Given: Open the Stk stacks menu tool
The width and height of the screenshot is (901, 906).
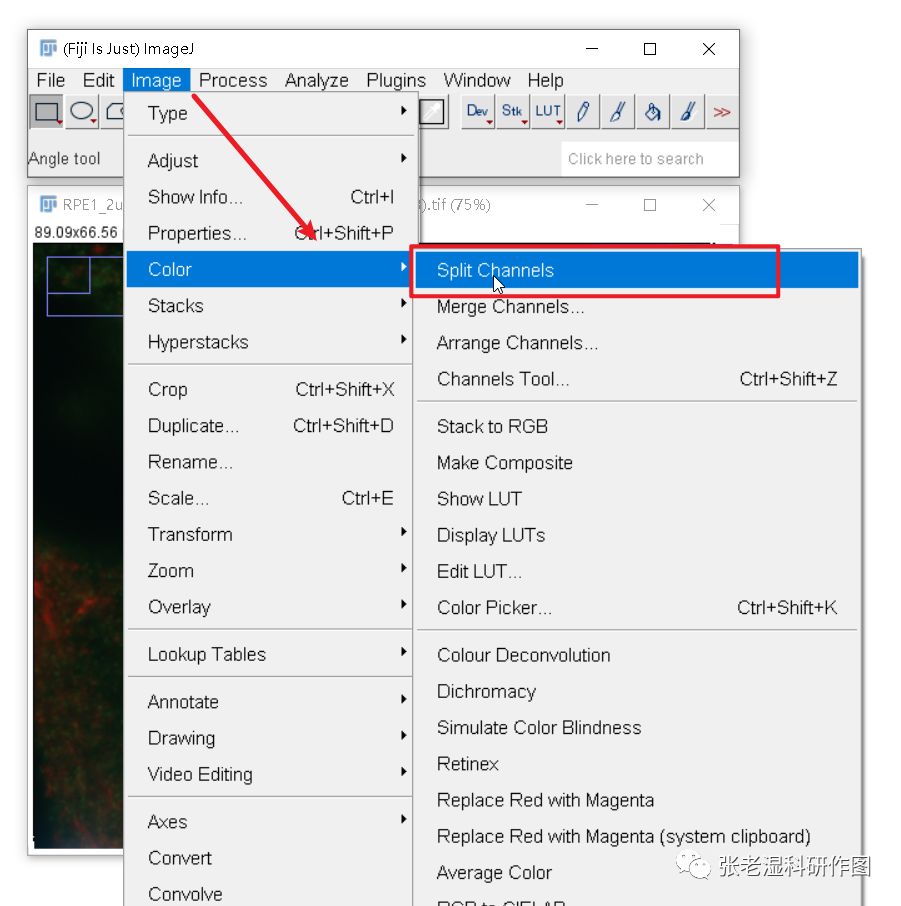Looking at the screenshot, I should (x=513, y=112).
